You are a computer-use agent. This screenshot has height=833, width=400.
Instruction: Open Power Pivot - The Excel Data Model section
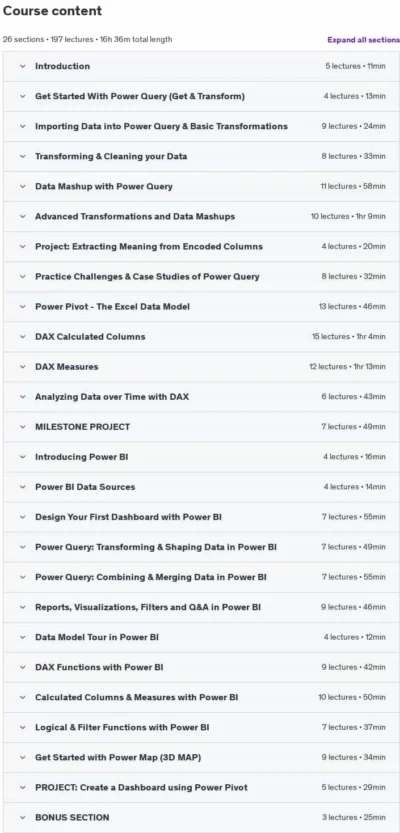201,307
